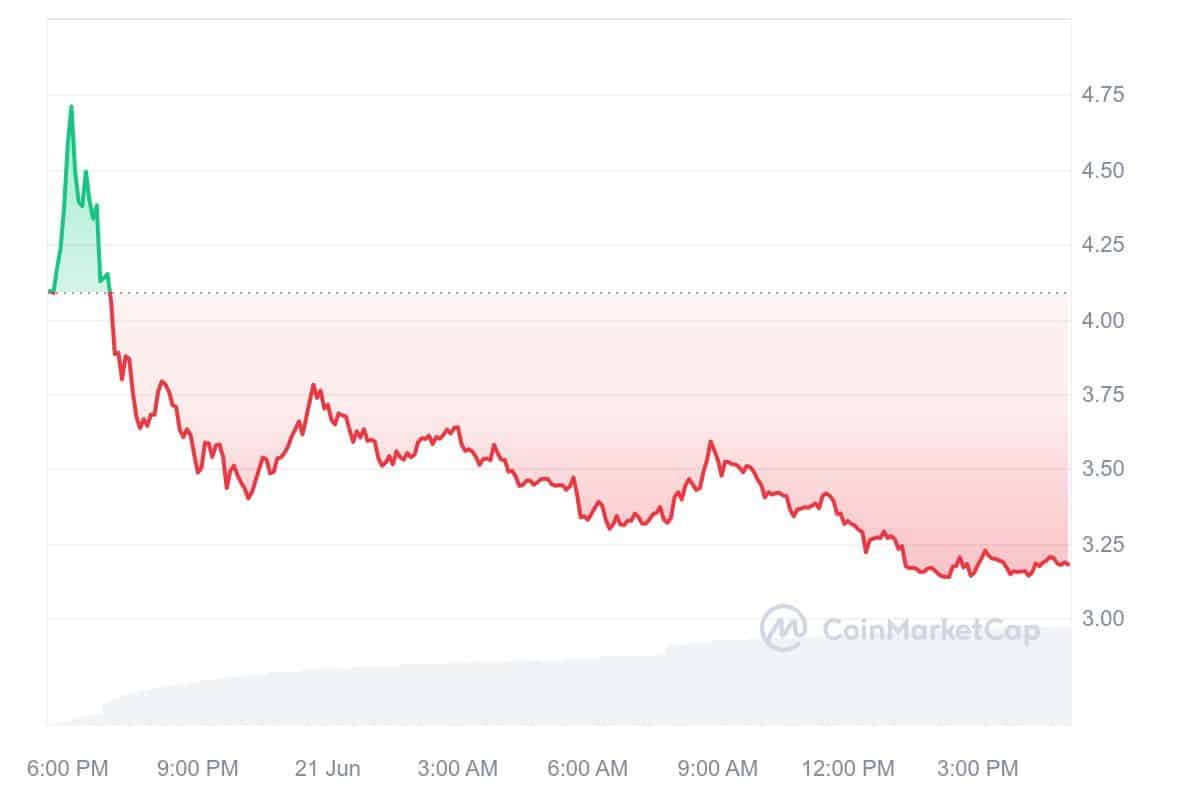The height and width of the screenshot is (800, 1200).
Task: Select the 3.50 price axis label
Action: [x=1101, y=469]
